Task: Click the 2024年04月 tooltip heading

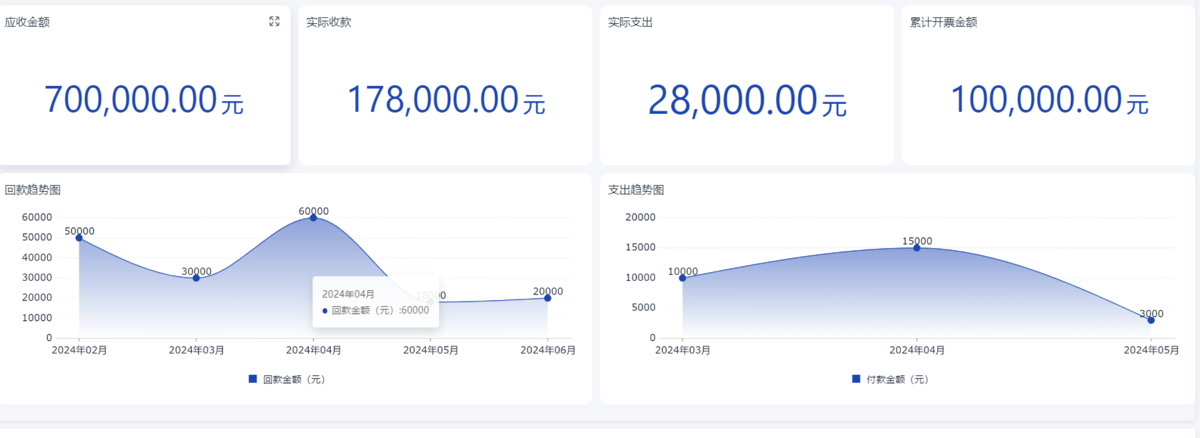Action: 348,293
